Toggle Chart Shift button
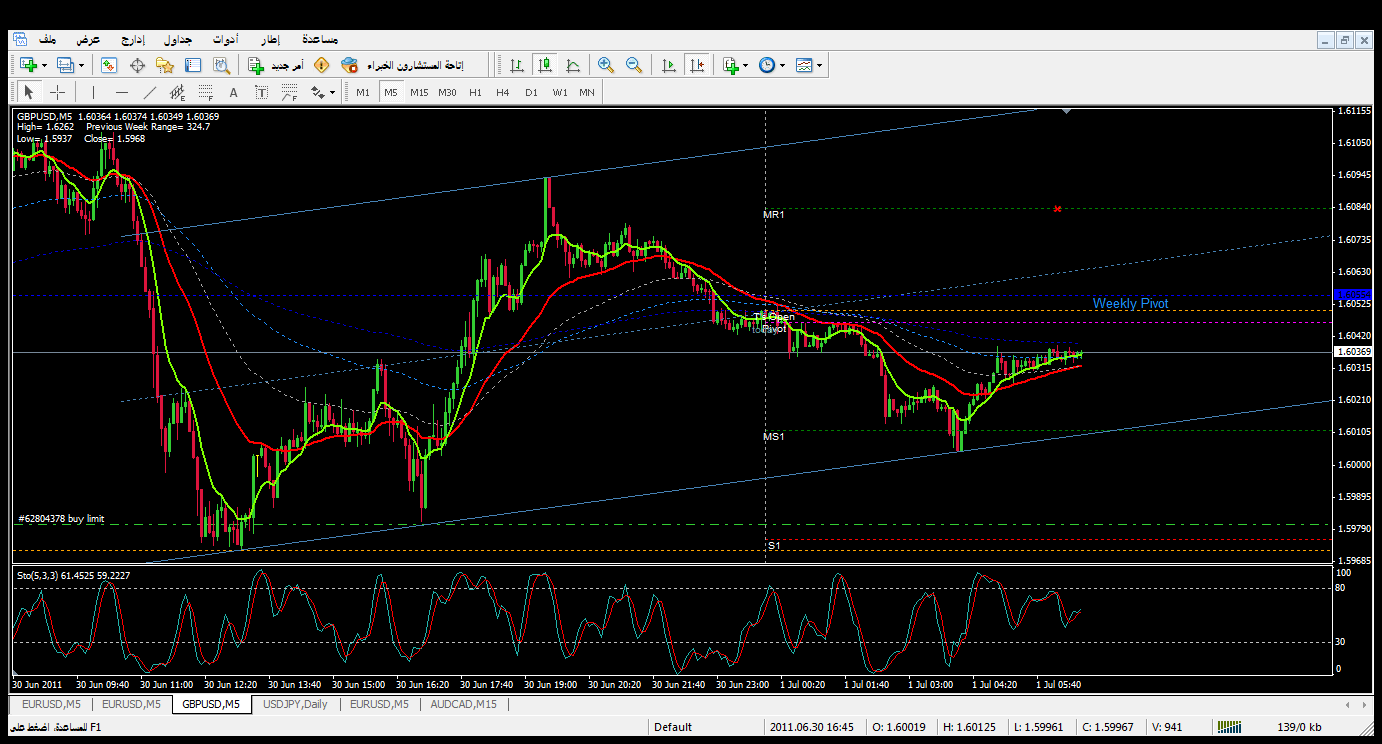The image size is (1382, 744). (x=697, y=65)
